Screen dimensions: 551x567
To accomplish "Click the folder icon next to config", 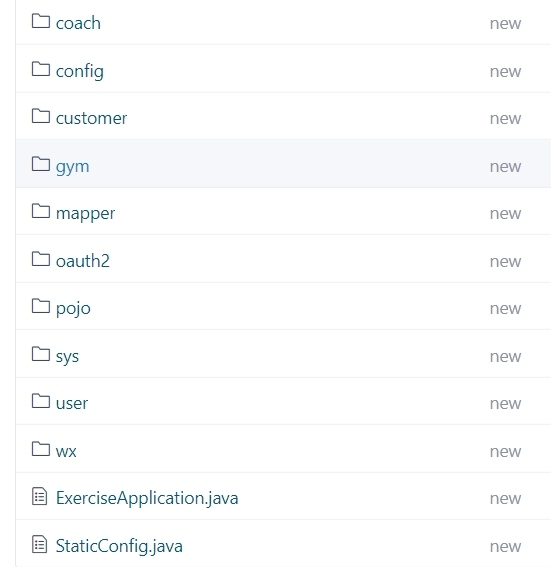I will (40, 69).
